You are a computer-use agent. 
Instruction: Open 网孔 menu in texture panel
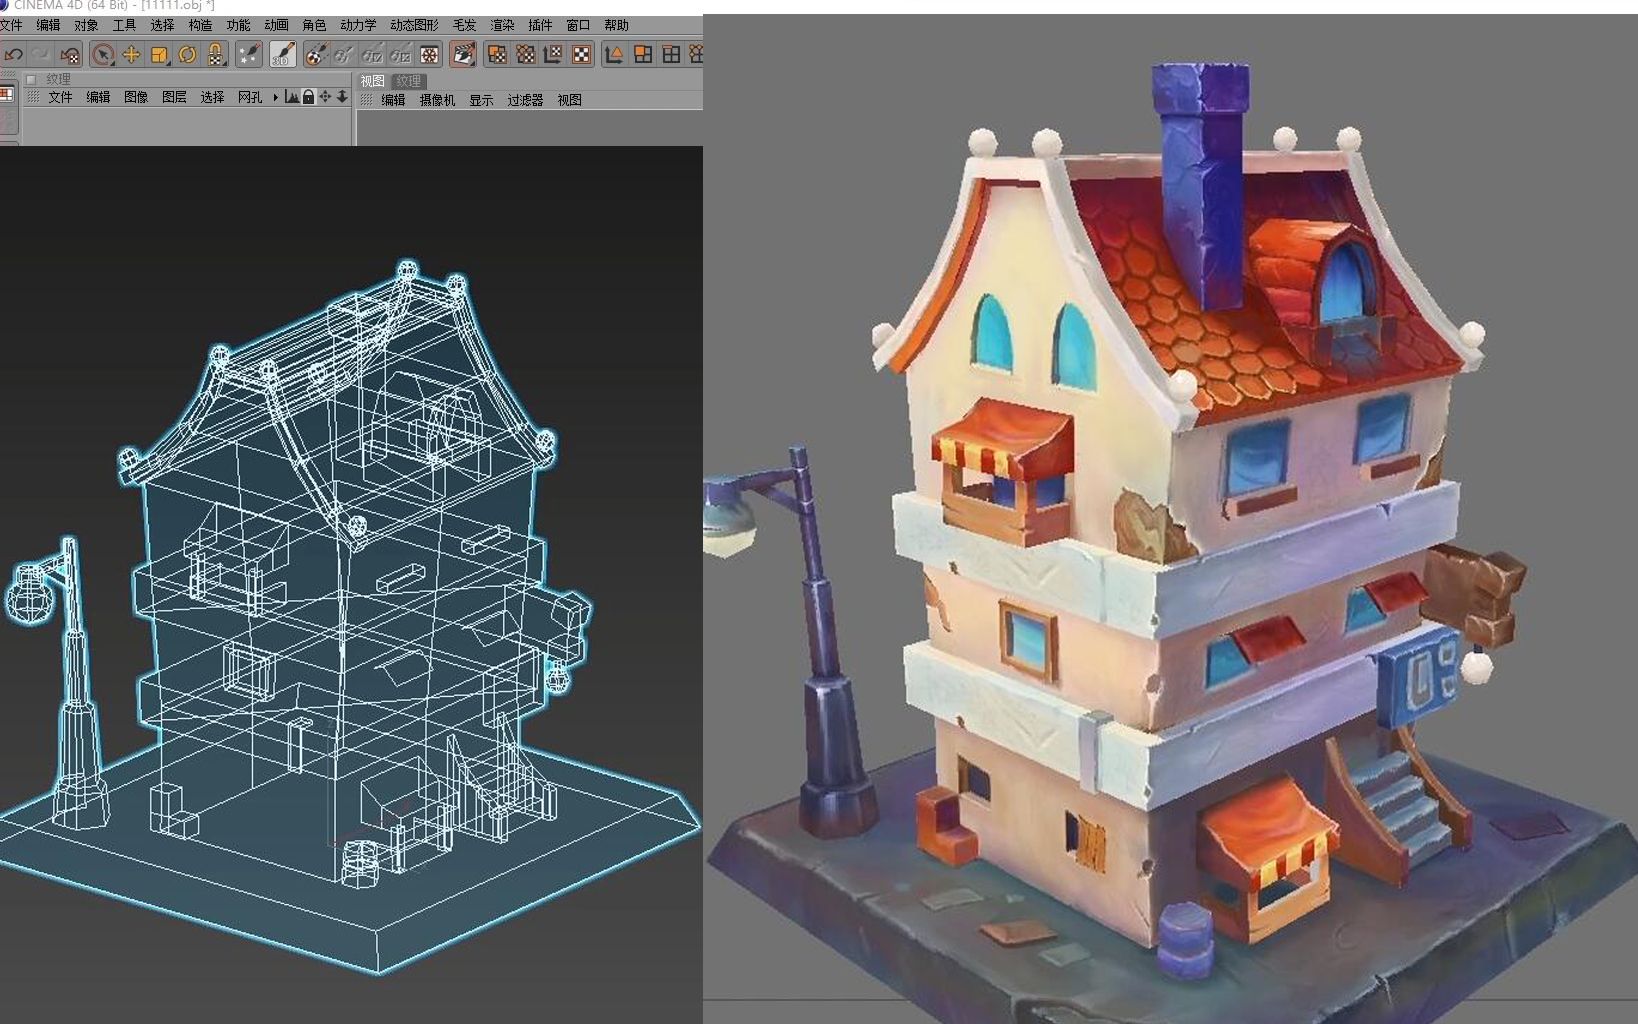tap(250, 97)
